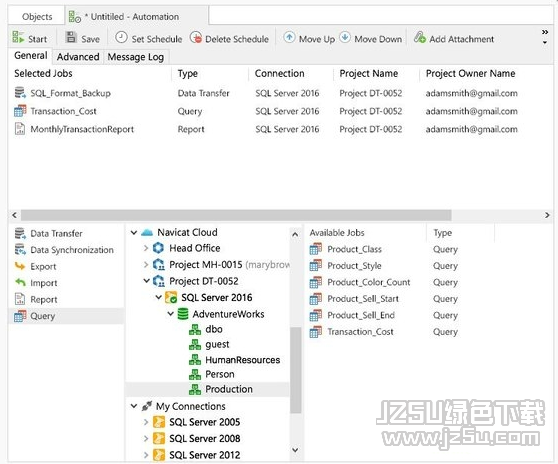Screen dimensions: 558x464
Task: Select Product_Sell_End in Available Jobs
Action: click(x=361, y=315)
